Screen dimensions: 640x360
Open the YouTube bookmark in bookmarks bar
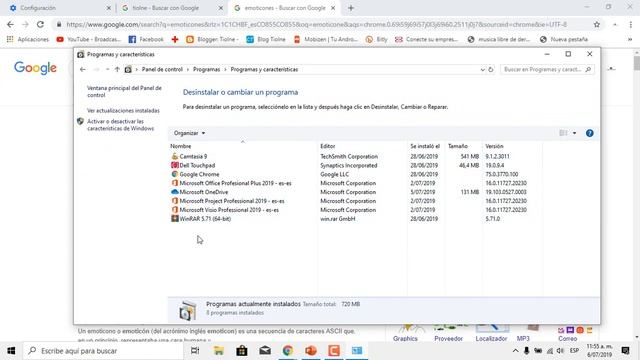(89, 39)
